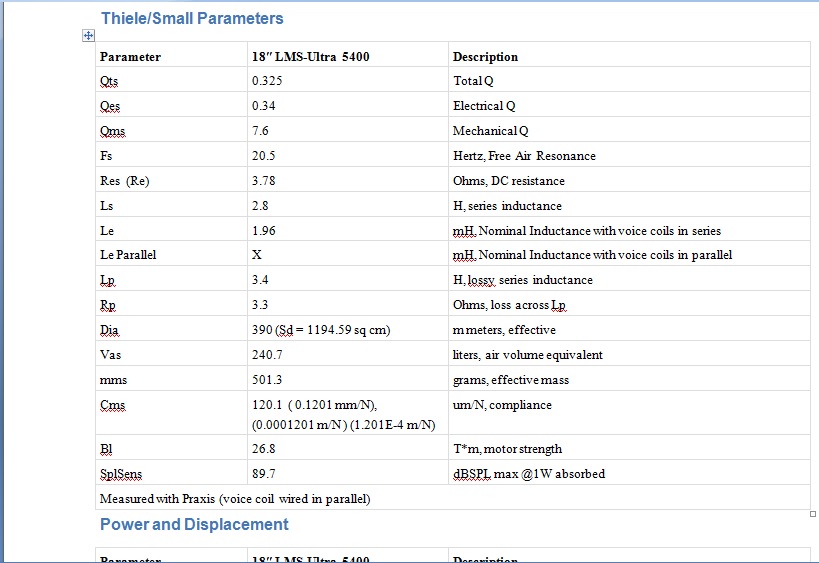
Task: Click the 'Electrical Q' description
Action: pyautogui.click(x=484, y=106)
